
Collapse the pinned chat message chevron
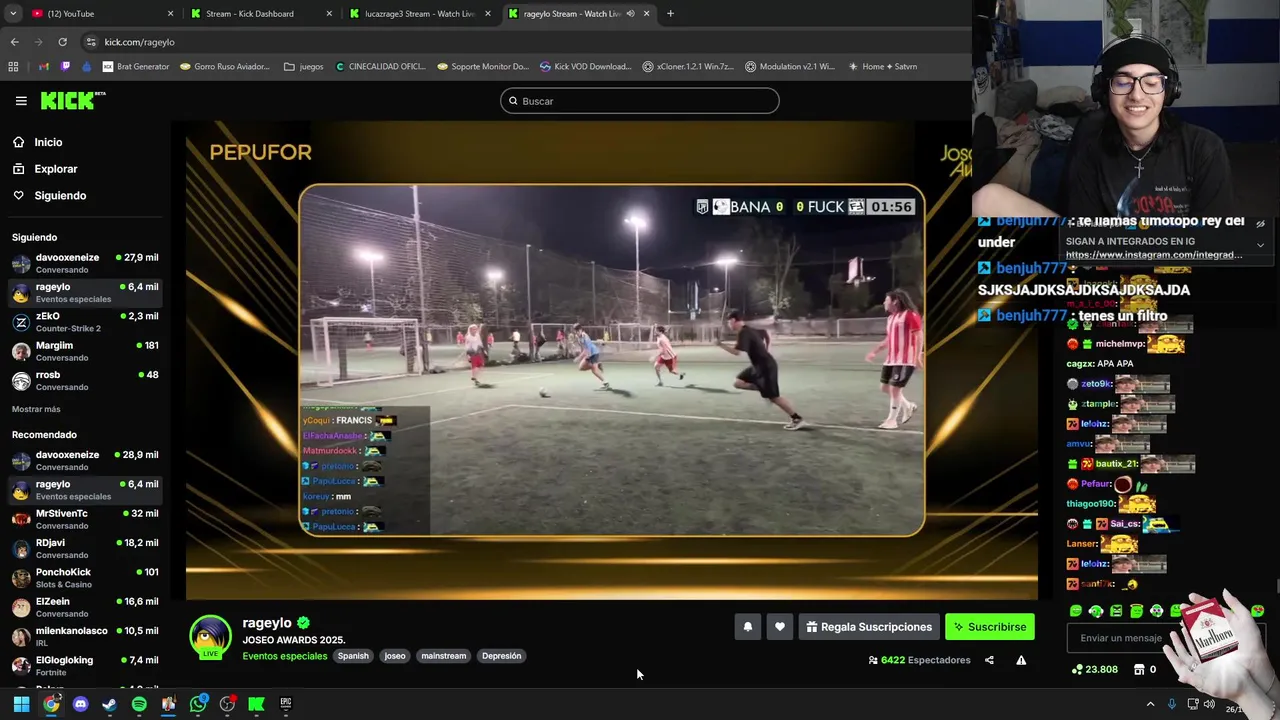click(x=1260, y=245)
